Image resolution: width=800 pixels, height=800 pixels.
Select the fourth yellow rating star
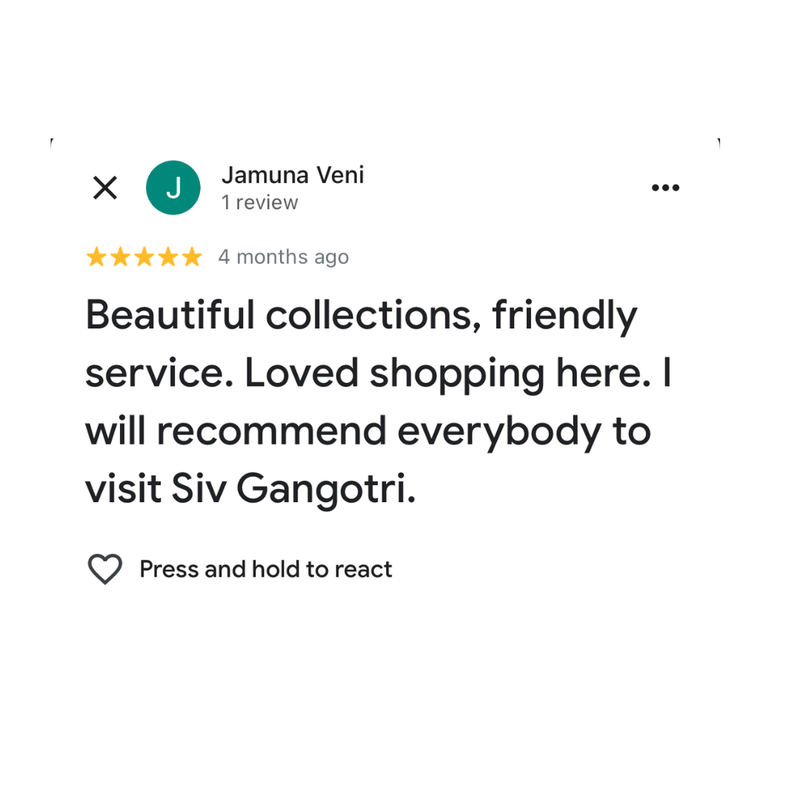tap(168, 257)
